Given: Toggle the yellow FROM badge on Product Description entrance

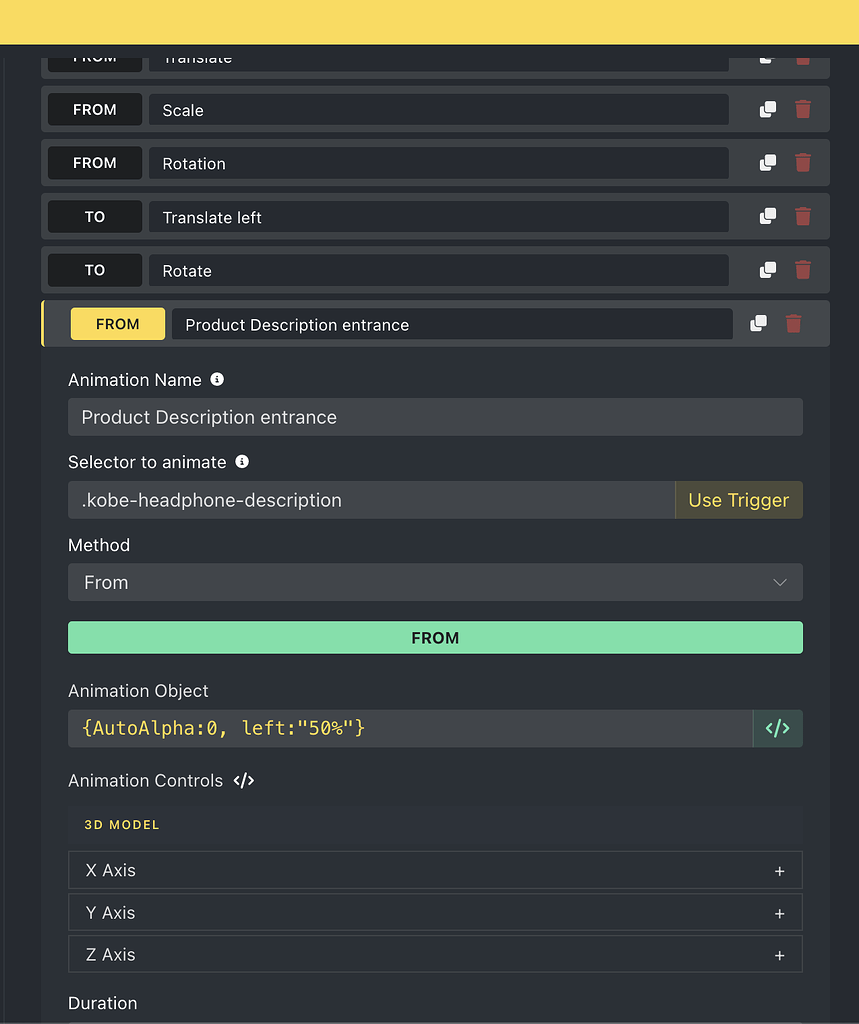Looking at the screenshot, I should [117, 323].
